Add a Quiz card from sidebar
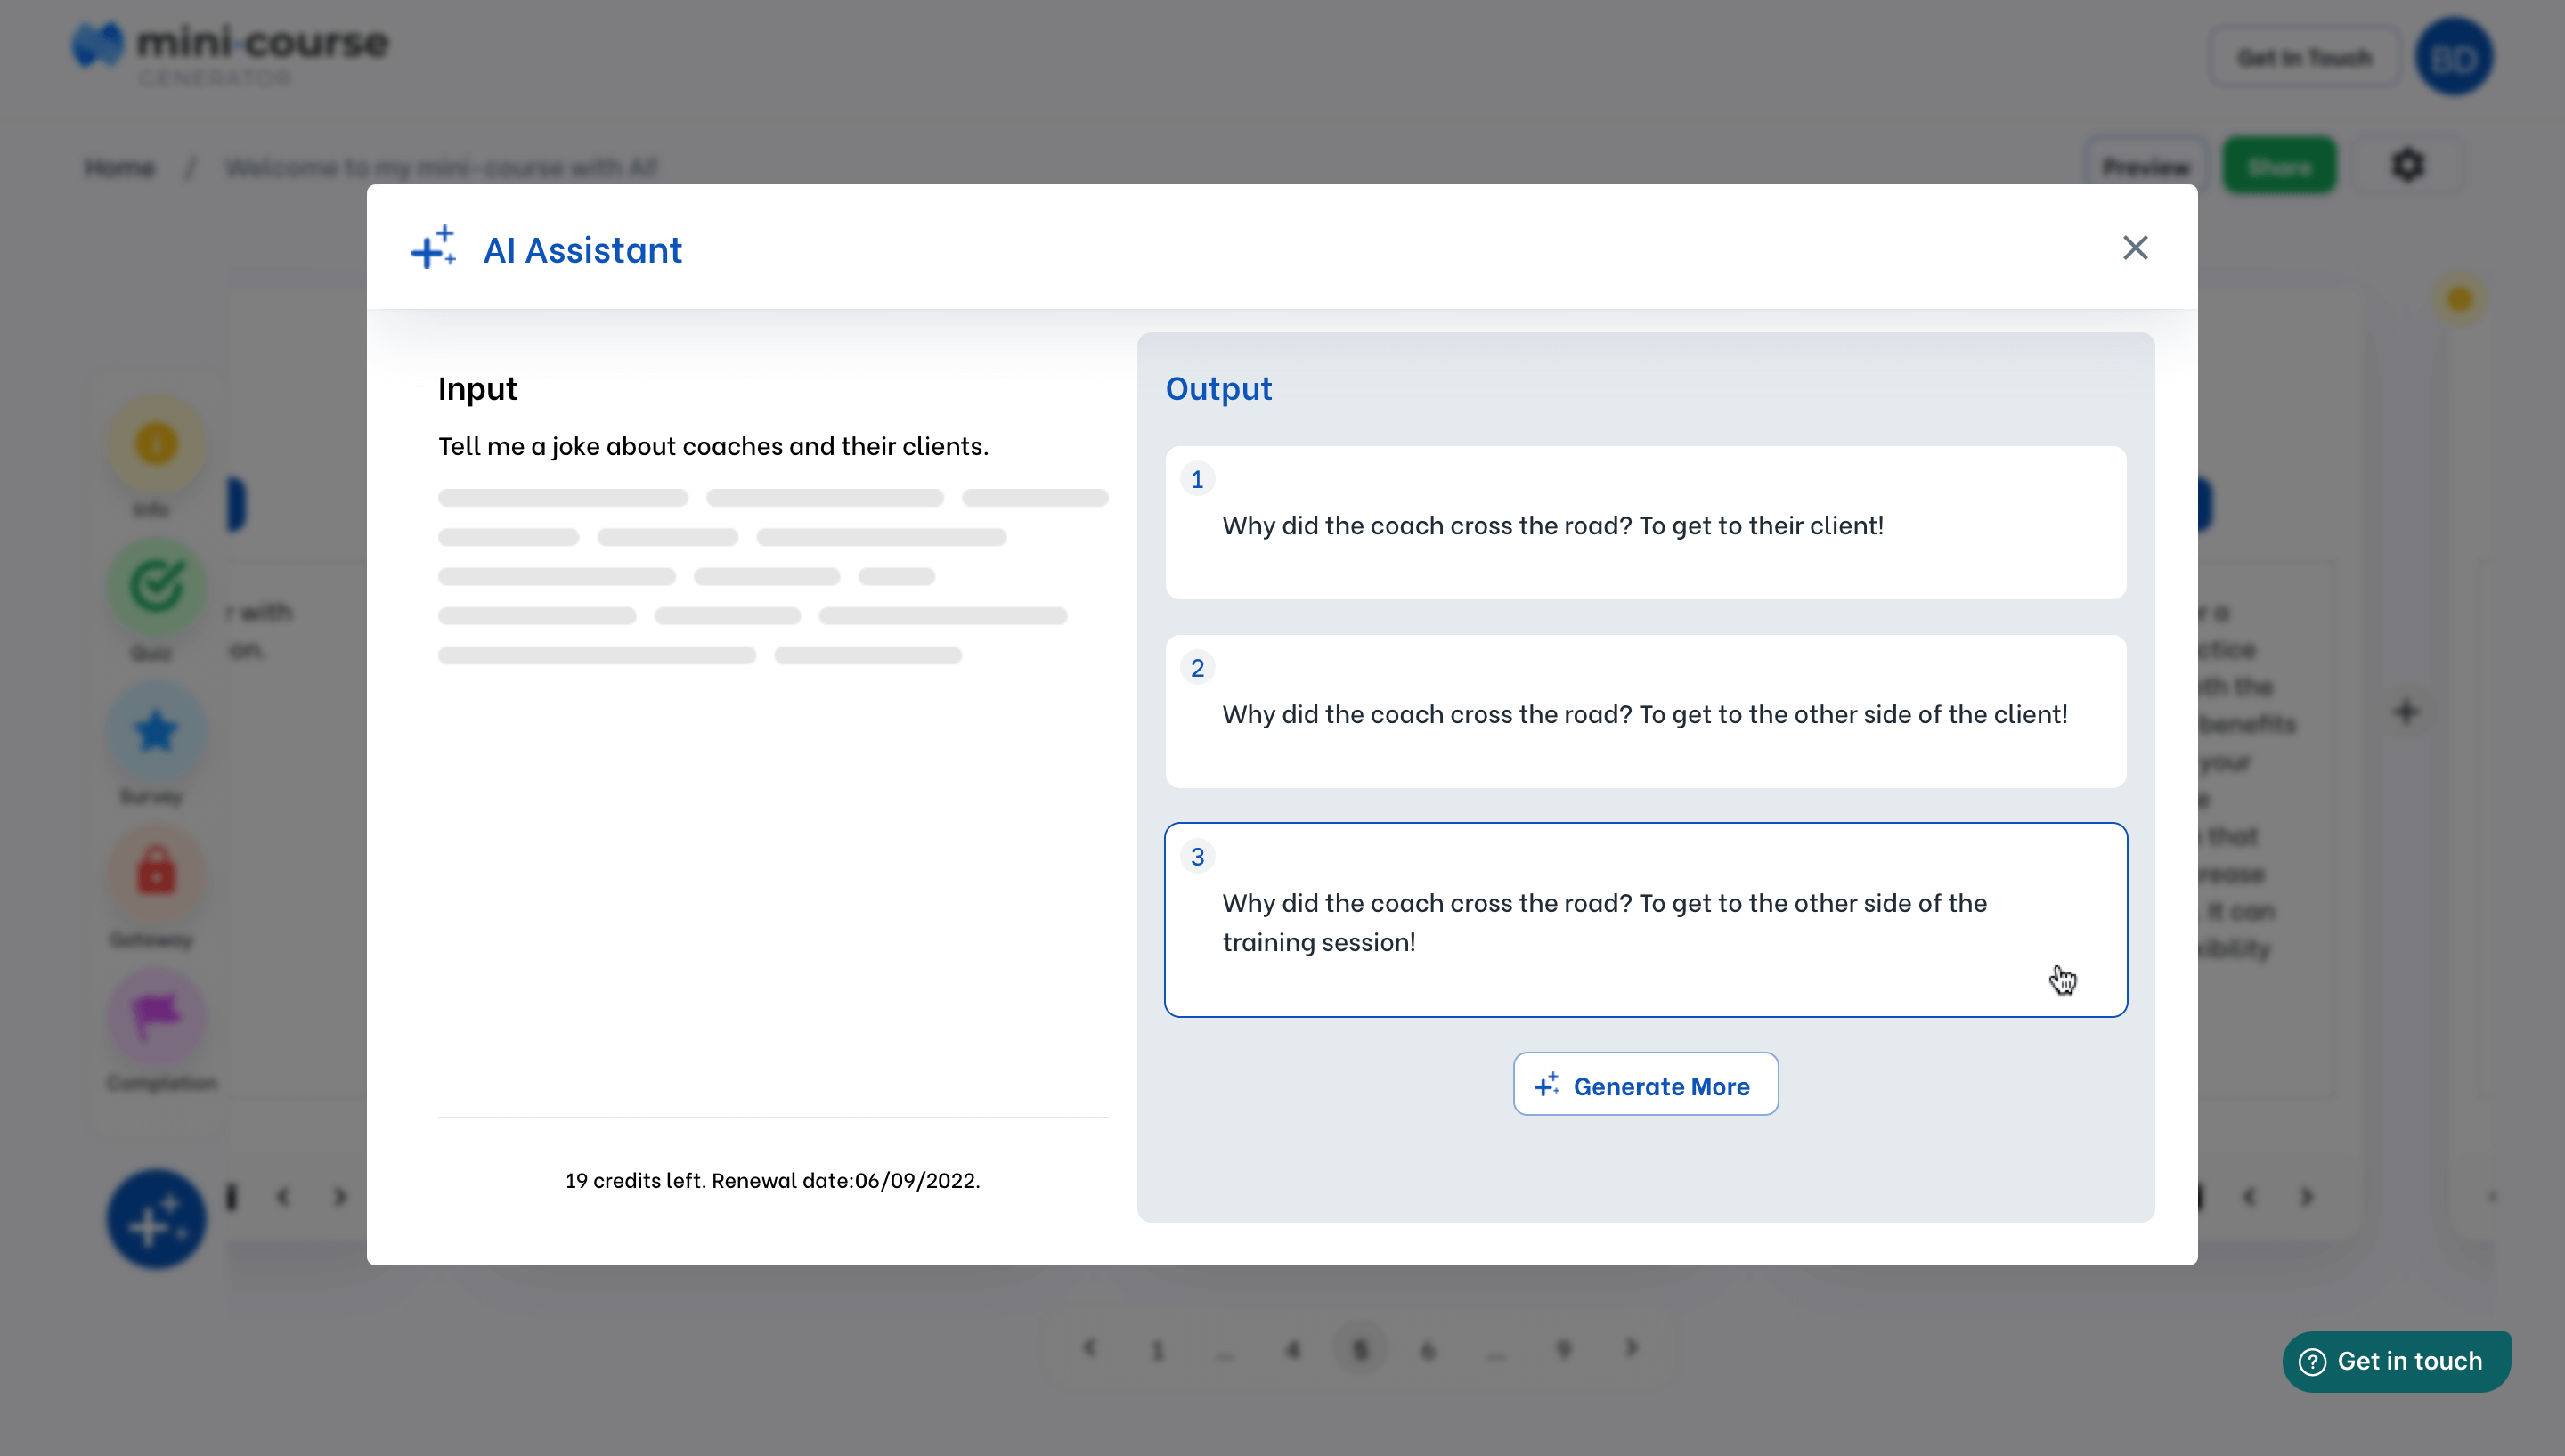This screenshot has height=1456, width=2565. tap(156, 588)
